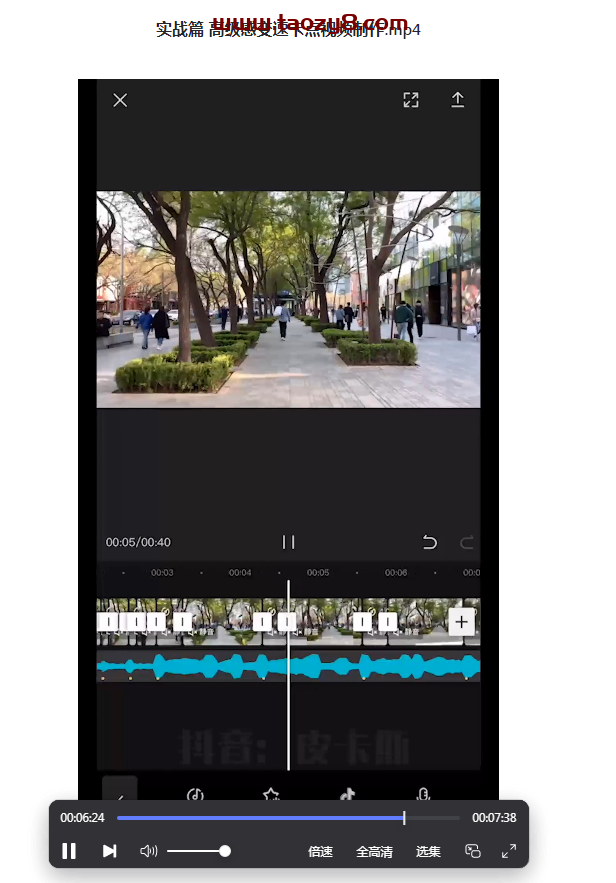This screenshot has height=883, width=616.
Task: Click the fullscreen preview icon in editor
Action: [x=411, y=100]
